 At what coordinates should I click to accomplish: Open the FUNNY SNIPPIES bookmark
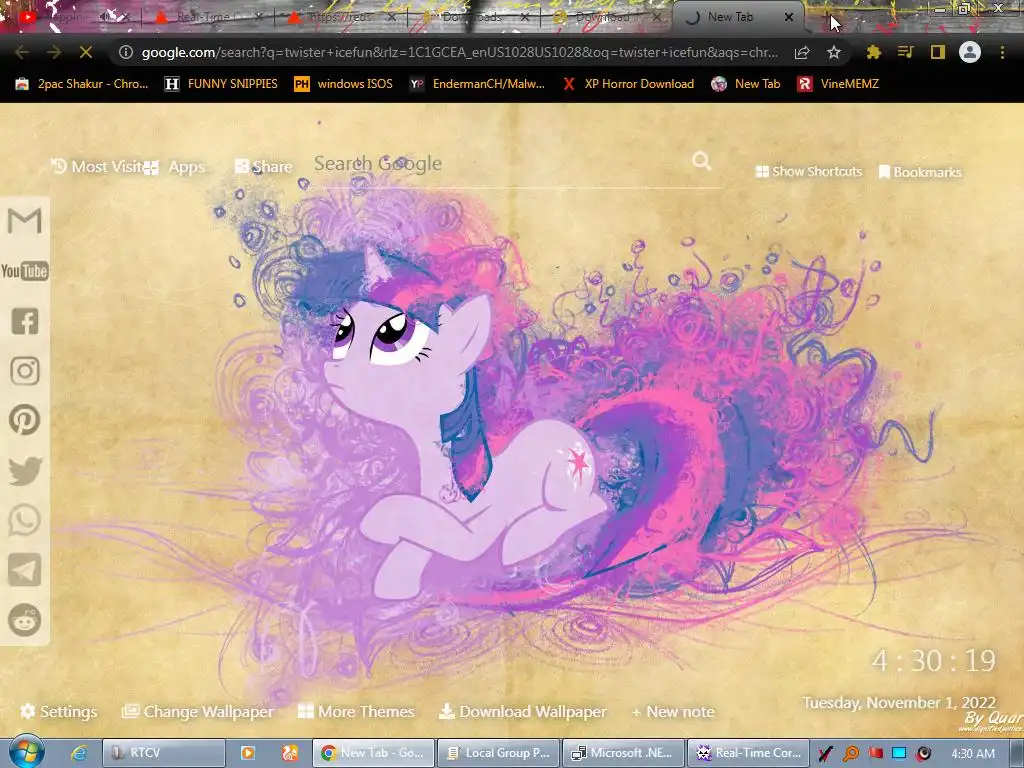coord(221,84)
